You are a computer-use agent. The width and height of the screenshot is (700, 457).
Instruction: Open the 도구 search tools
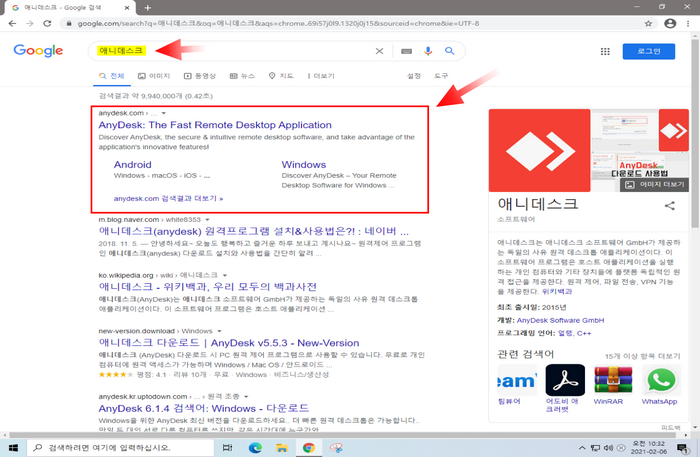click(x=441, y=76)
